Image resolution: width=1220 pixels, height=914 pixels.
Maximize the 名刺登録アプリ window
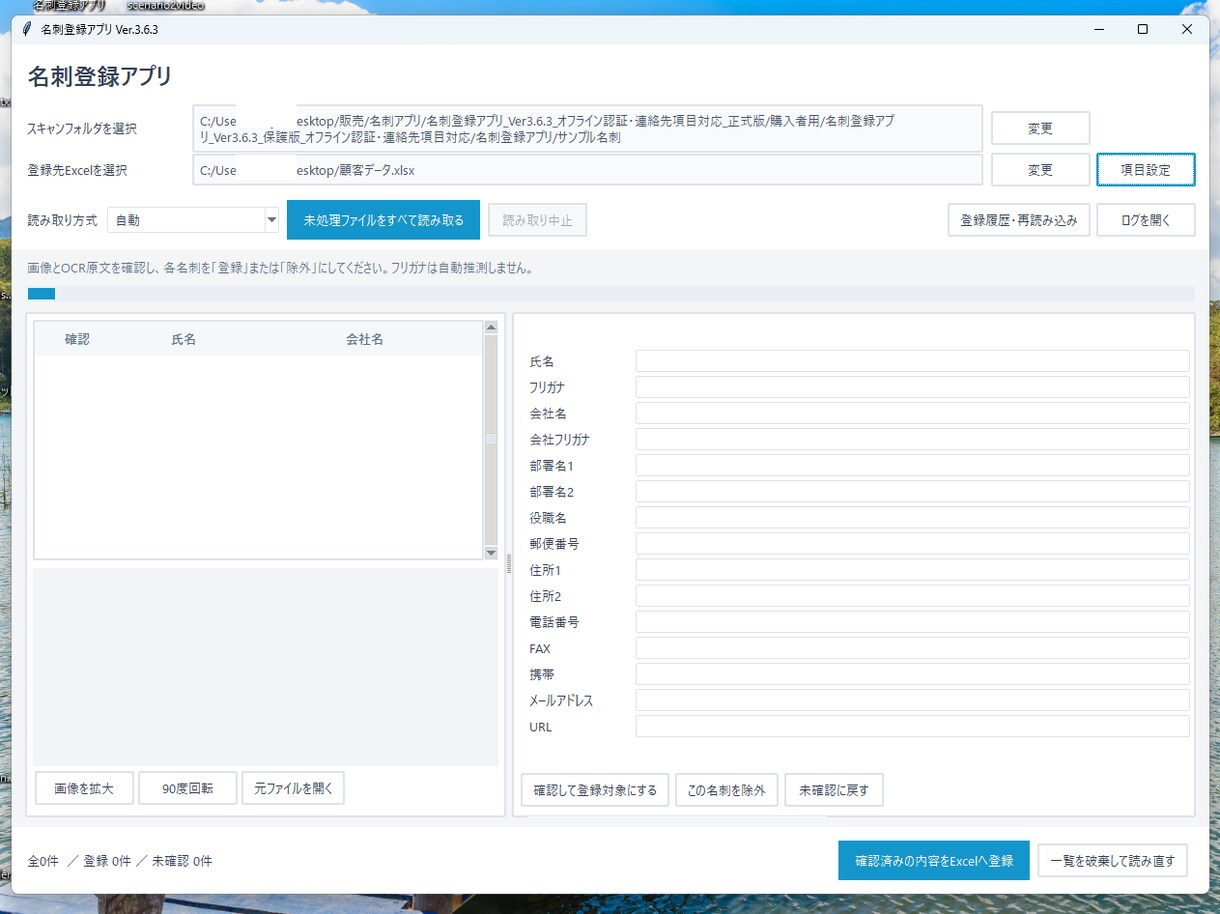tap(1142, 29)
